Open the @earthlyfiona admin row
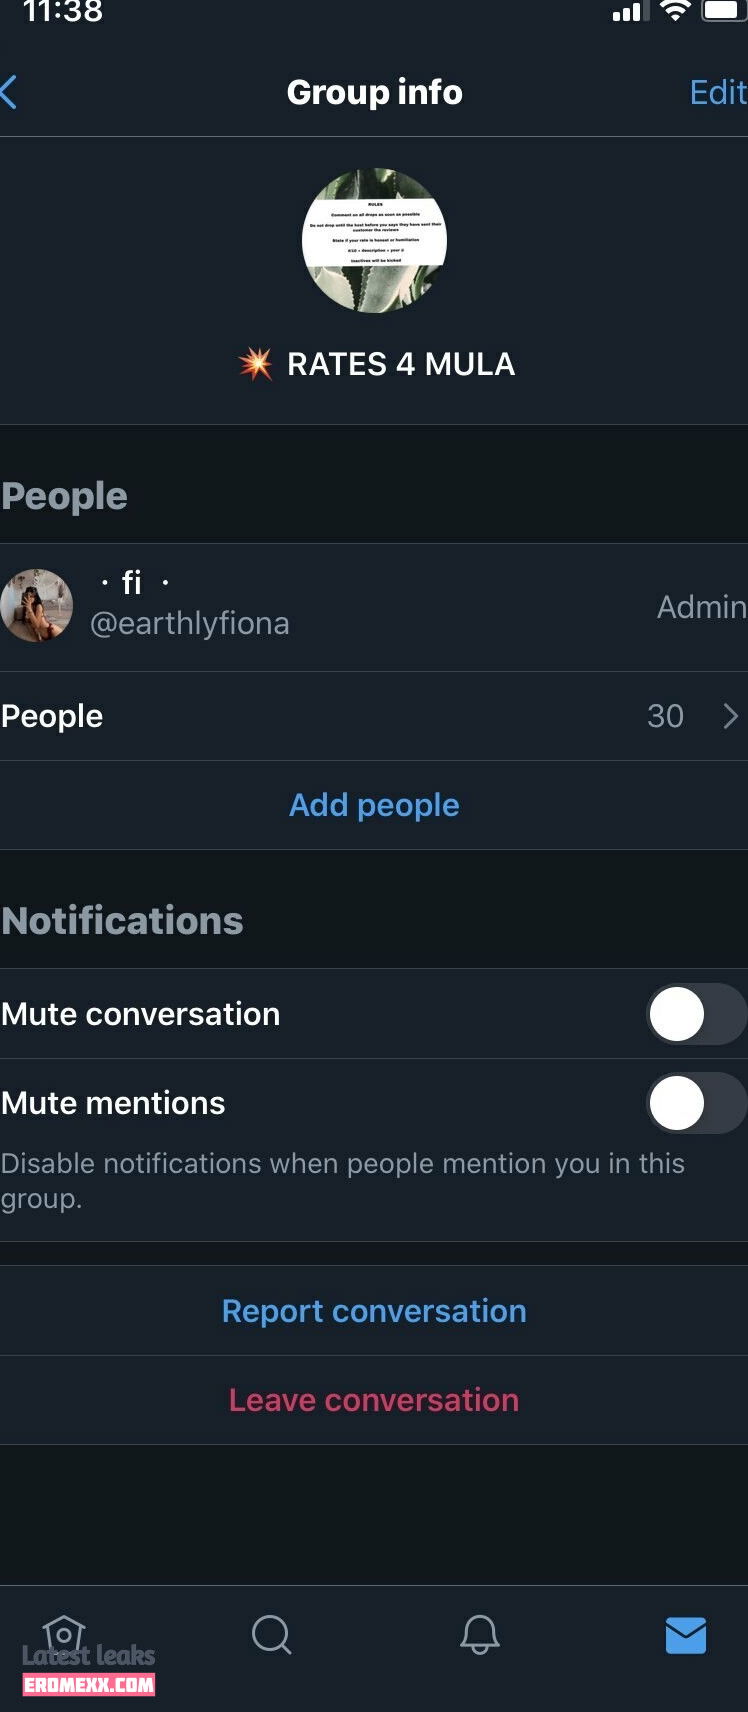Viewport: 748px width, 1712px height. pos(374,607)
